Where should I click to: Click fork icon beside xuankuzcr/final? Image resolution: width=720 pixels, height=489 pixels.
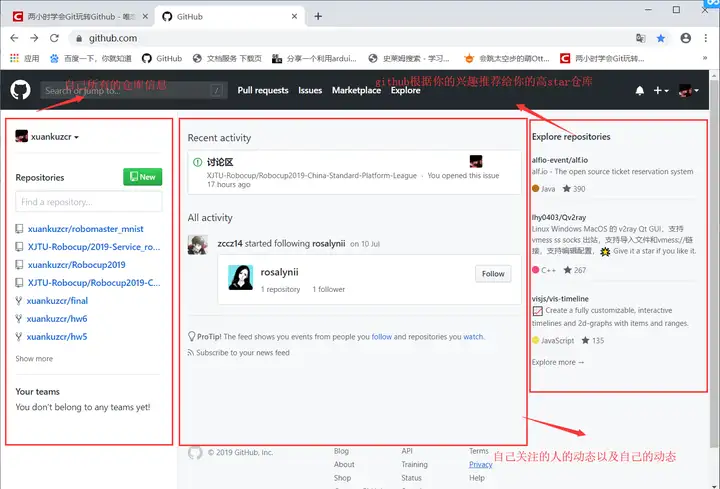pos(18,301)
